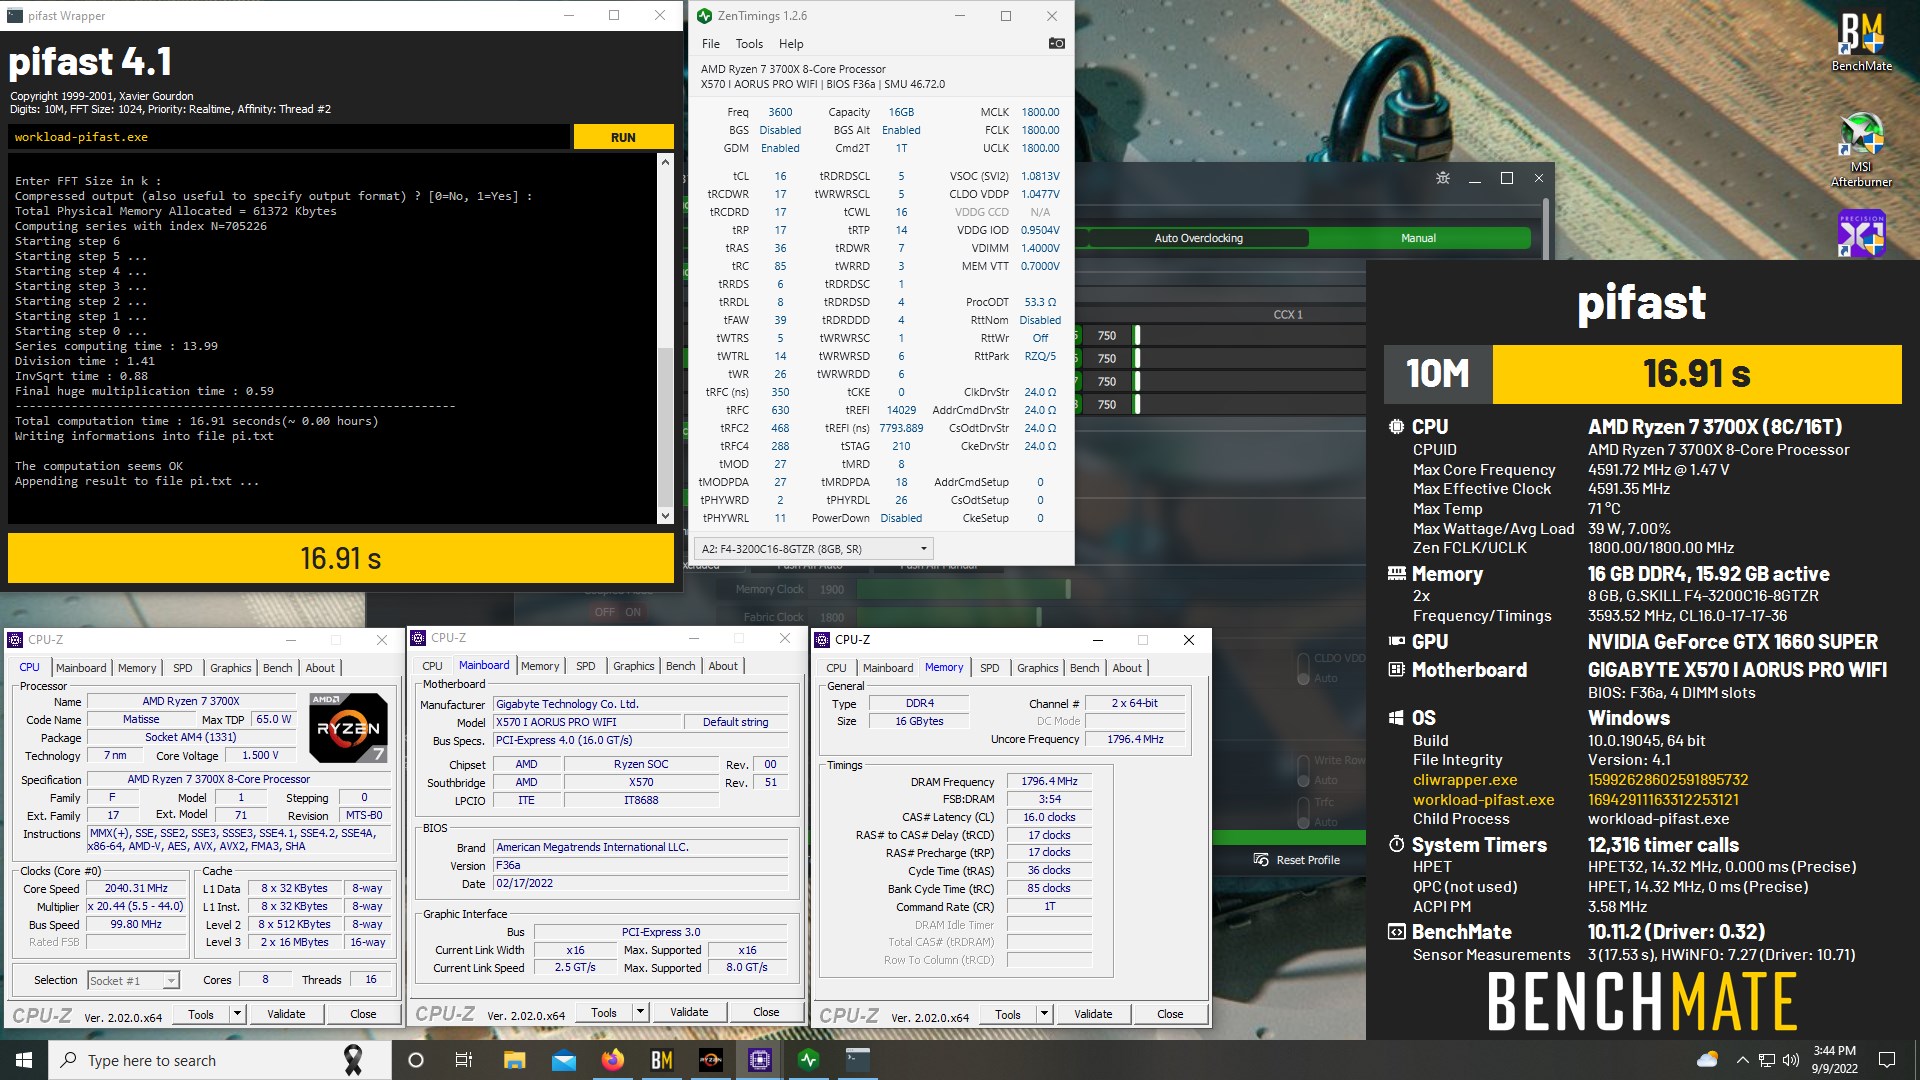Click Validate in CPU-Z CPU window
Screen dimensions: 1920x1080
pyautogui.click(x=286, y=1014)
